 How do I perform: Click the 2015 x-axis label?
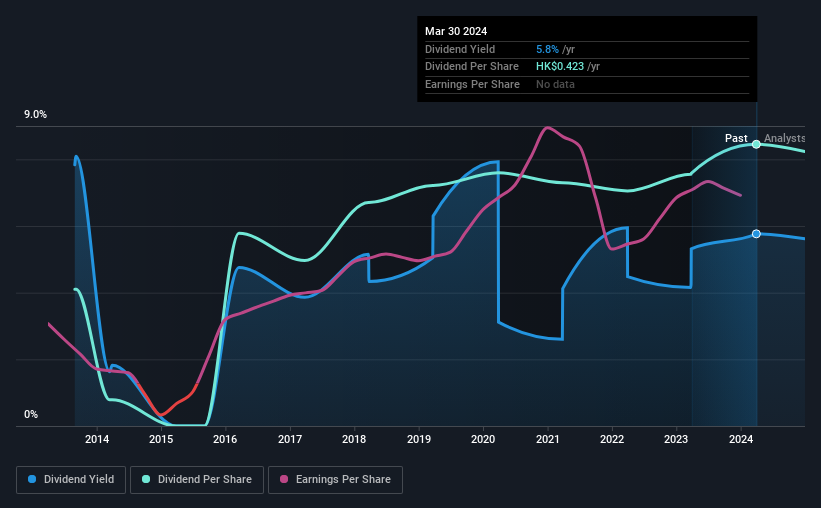click(161, 439)
